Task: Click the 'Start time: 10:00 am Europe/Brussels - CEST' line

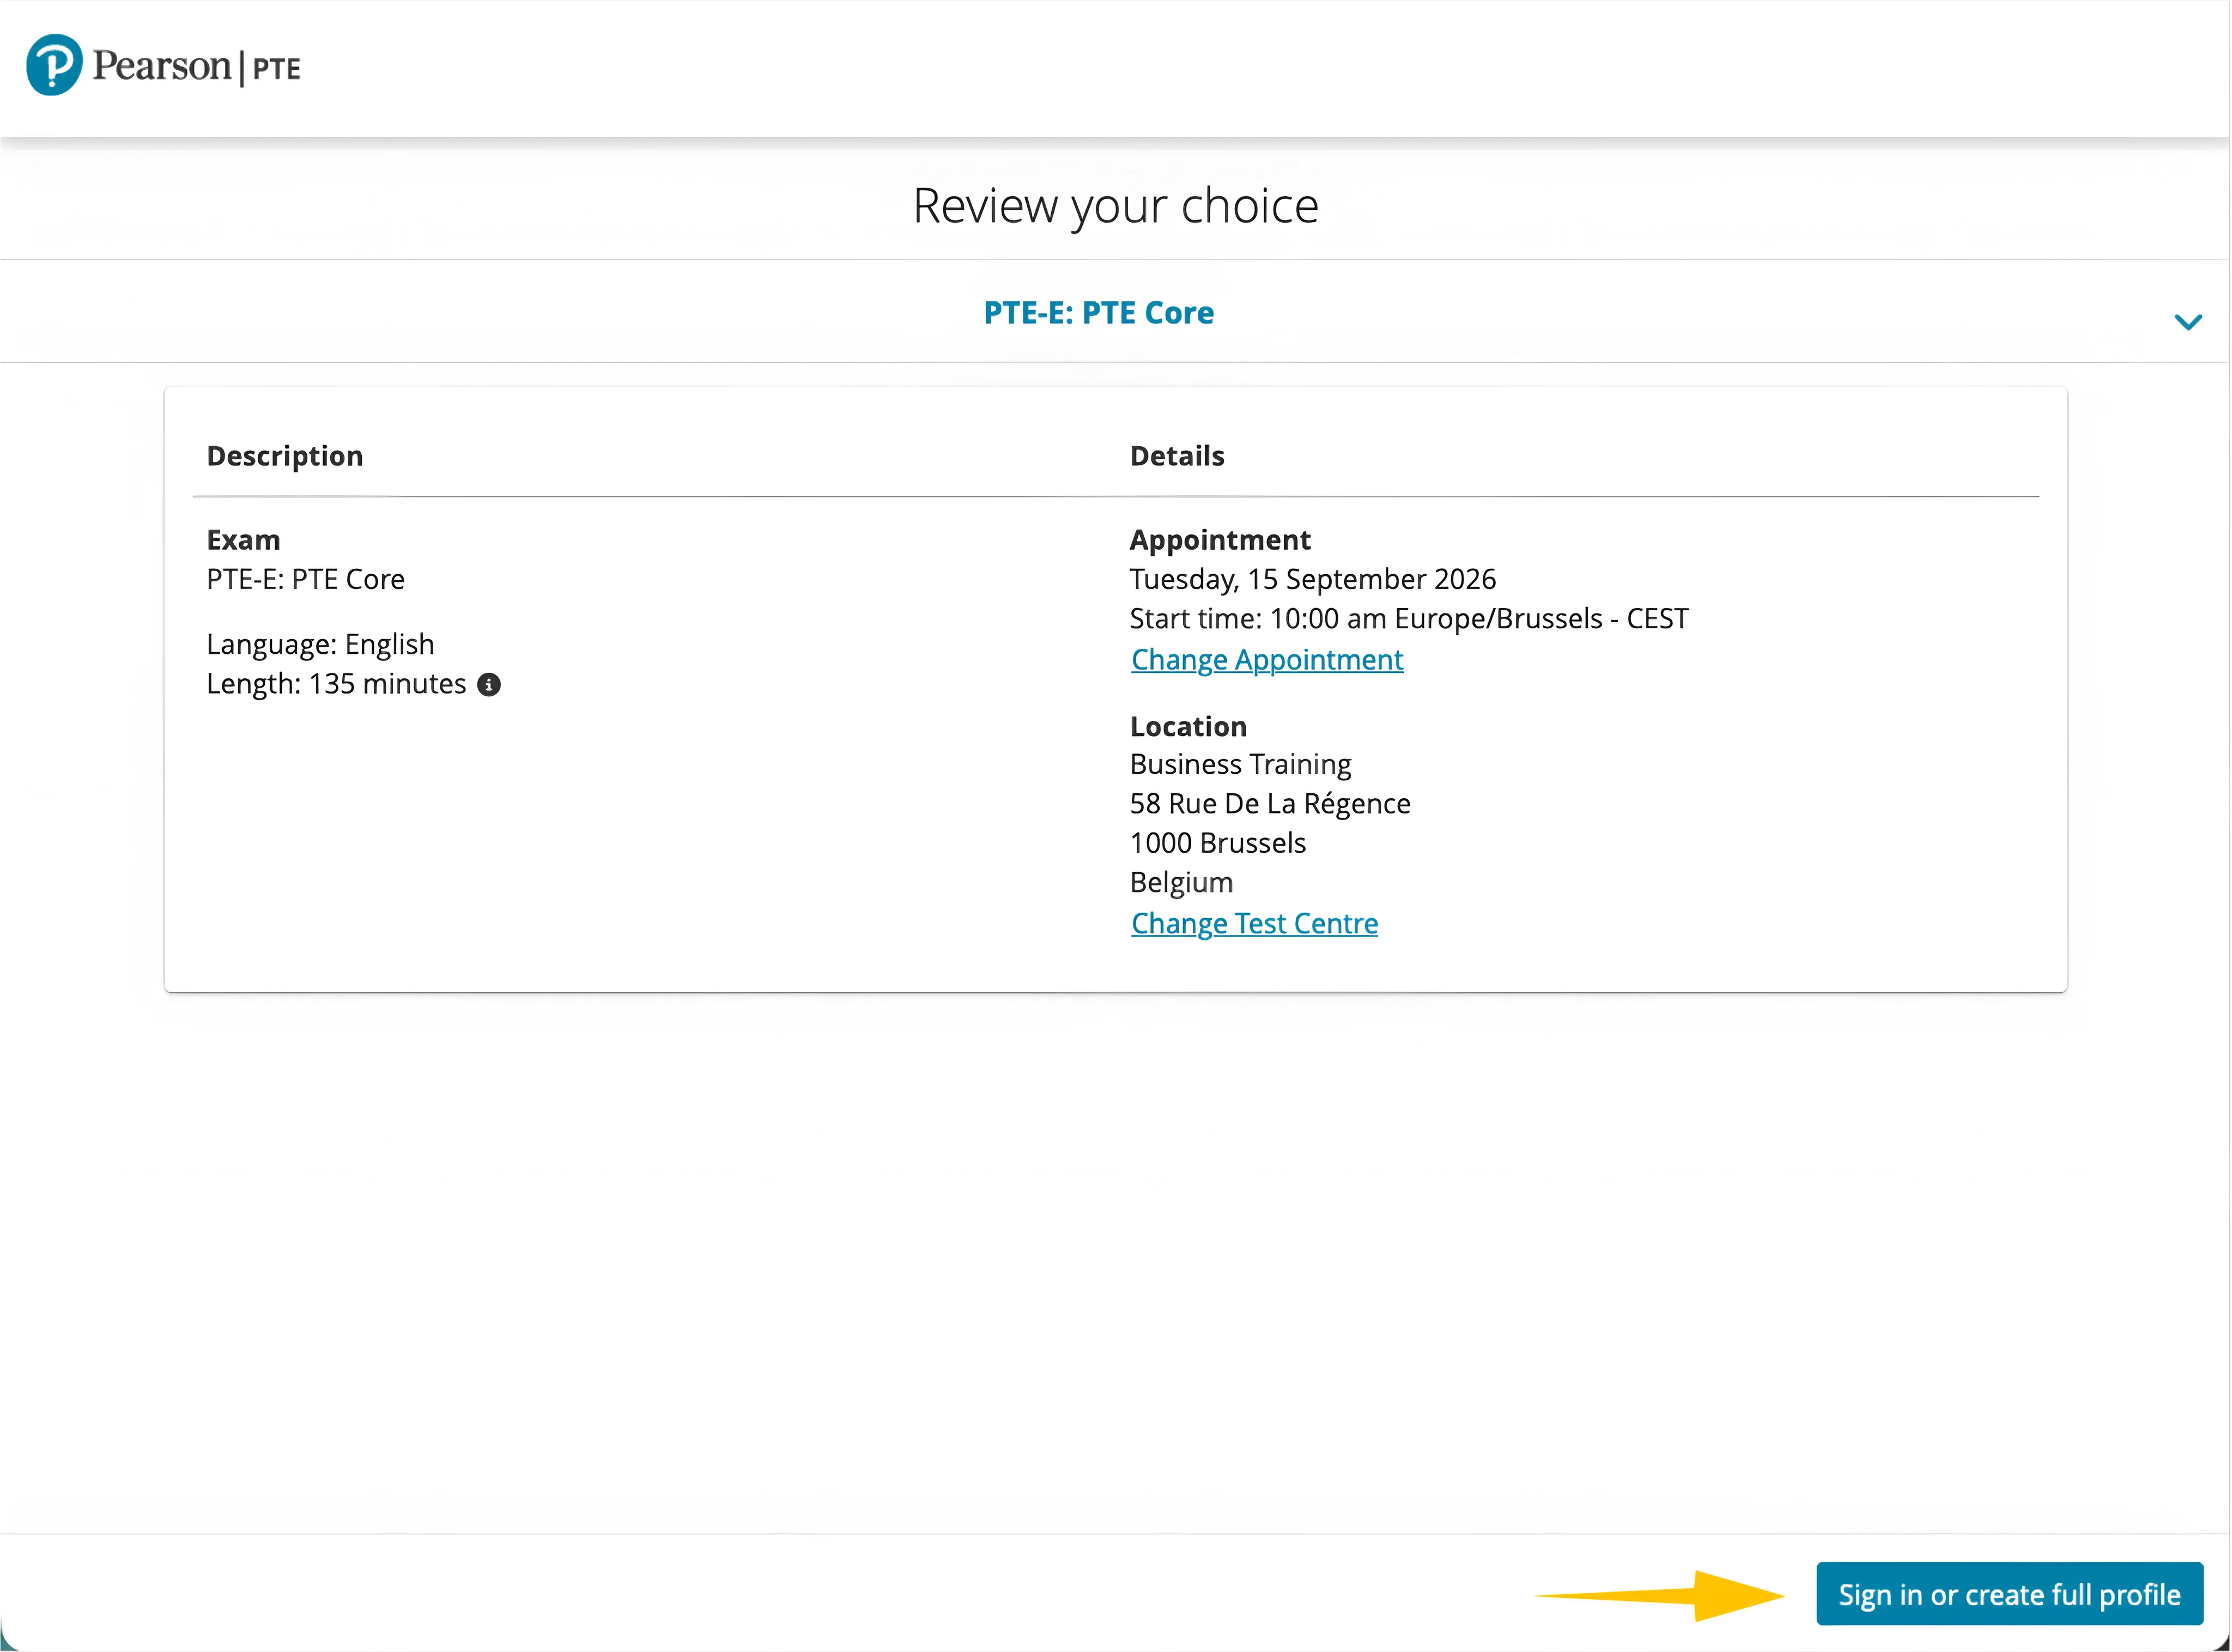Action: 1409,619
